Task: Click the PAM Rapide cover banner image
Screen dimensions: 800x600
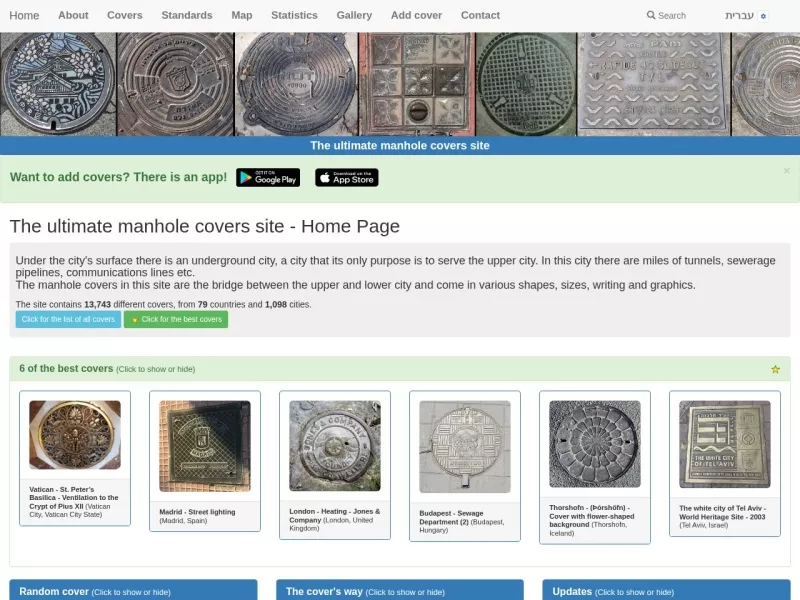Action: (x=654, y=84)
